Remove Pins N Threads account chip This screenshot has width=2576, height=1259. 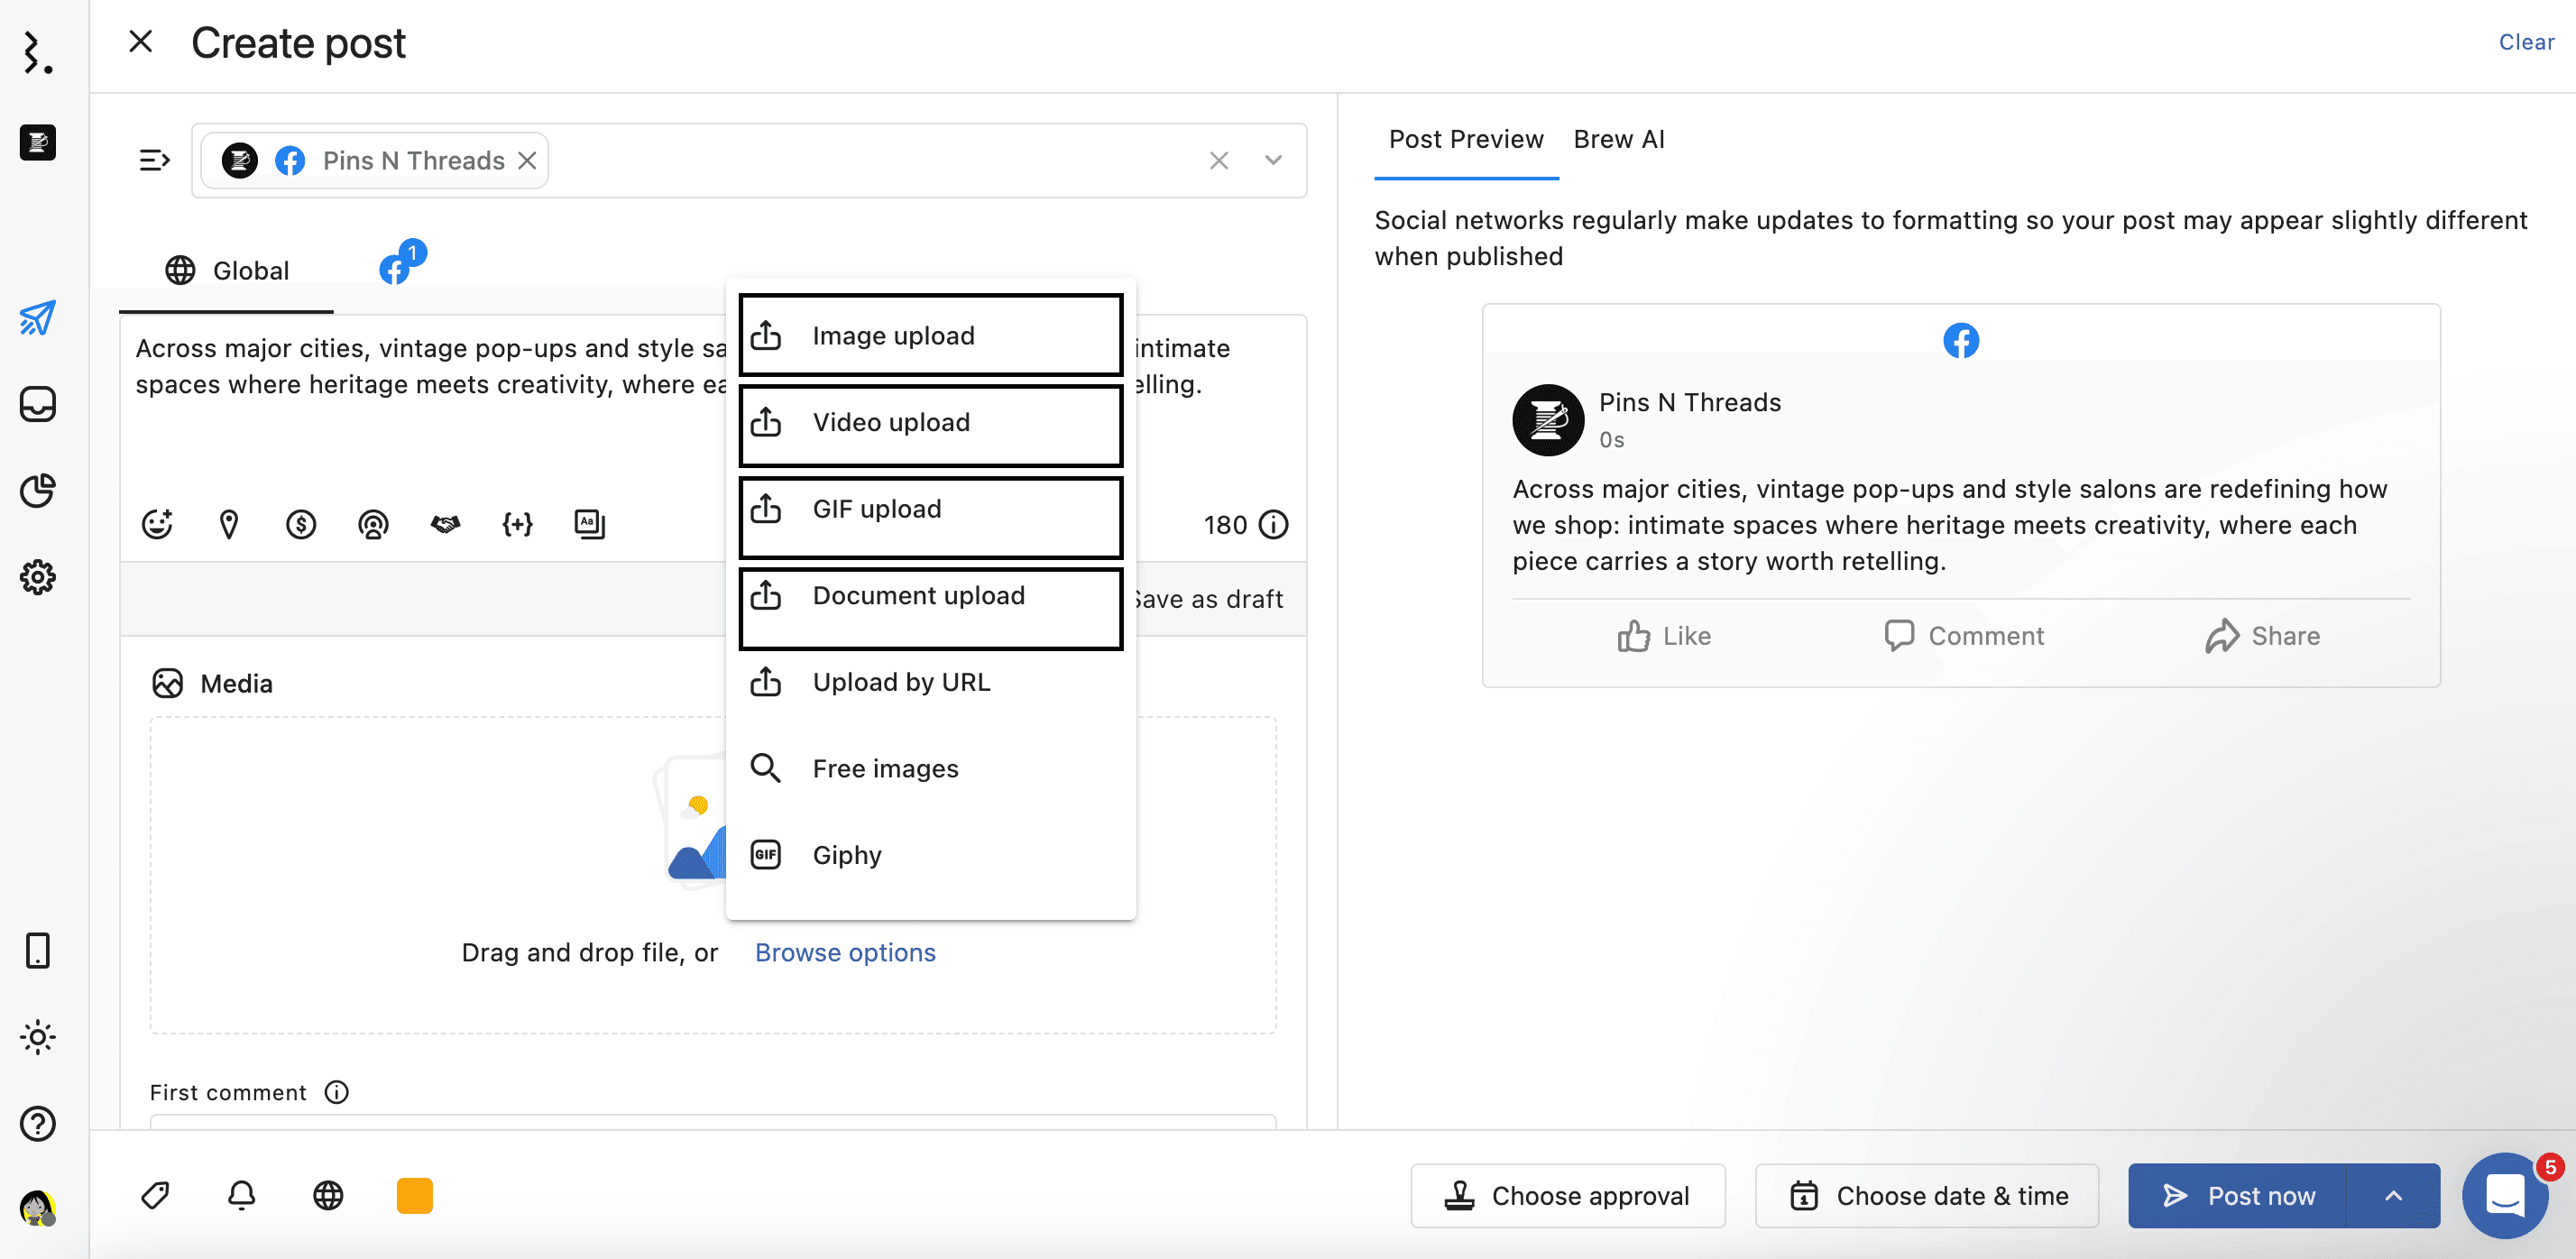tap(527, 160)
